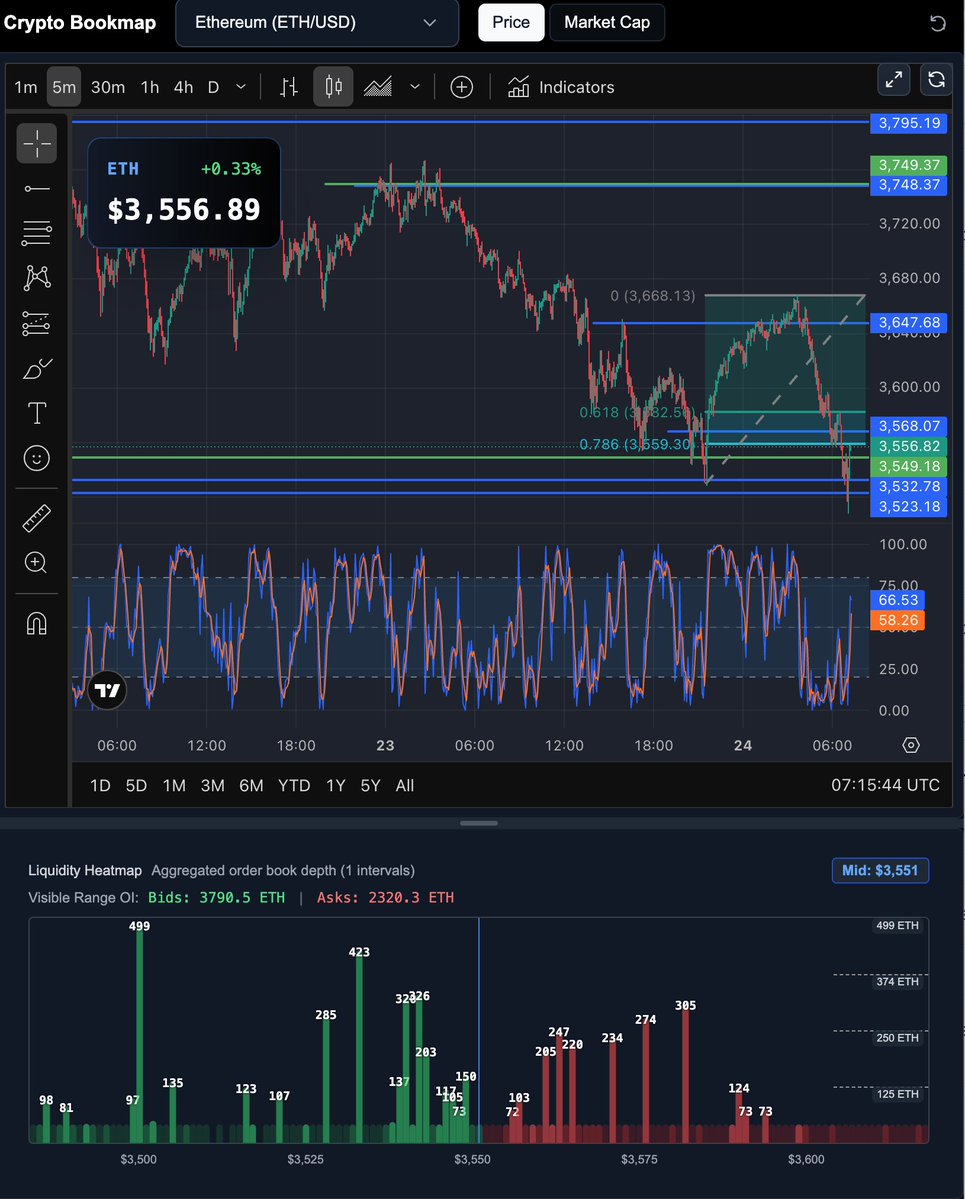Image resolution: width=965 pixels, height=1199 pixels.
Task: Set the date range to All
Action: tap(405, 785)
